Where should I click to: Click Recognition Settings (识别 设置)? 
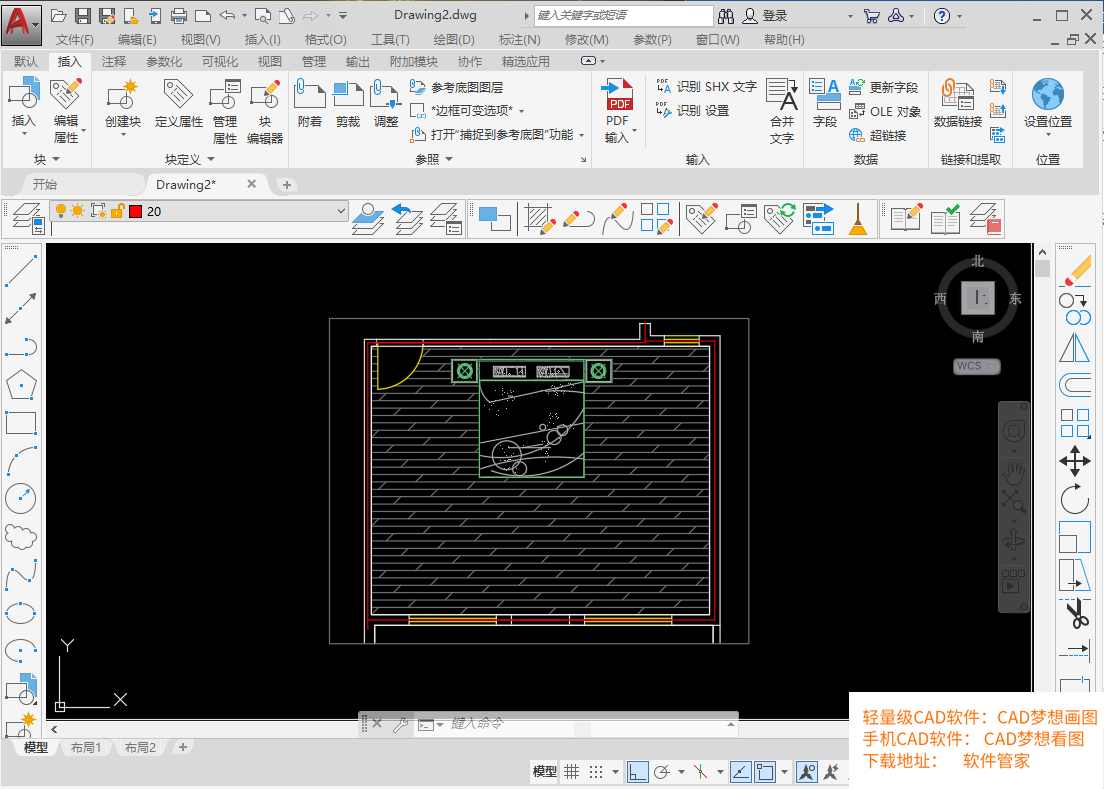click(x=692, y=111)
